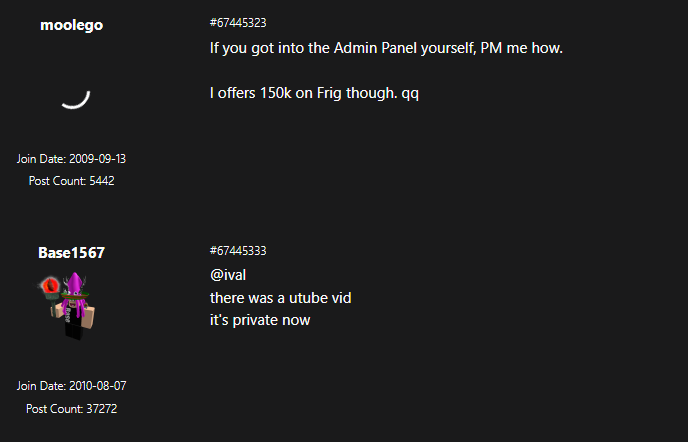The width and height of the screenshot is (688, 442).
Task: Open post permalink #67445323
Action: pos(237,23)
